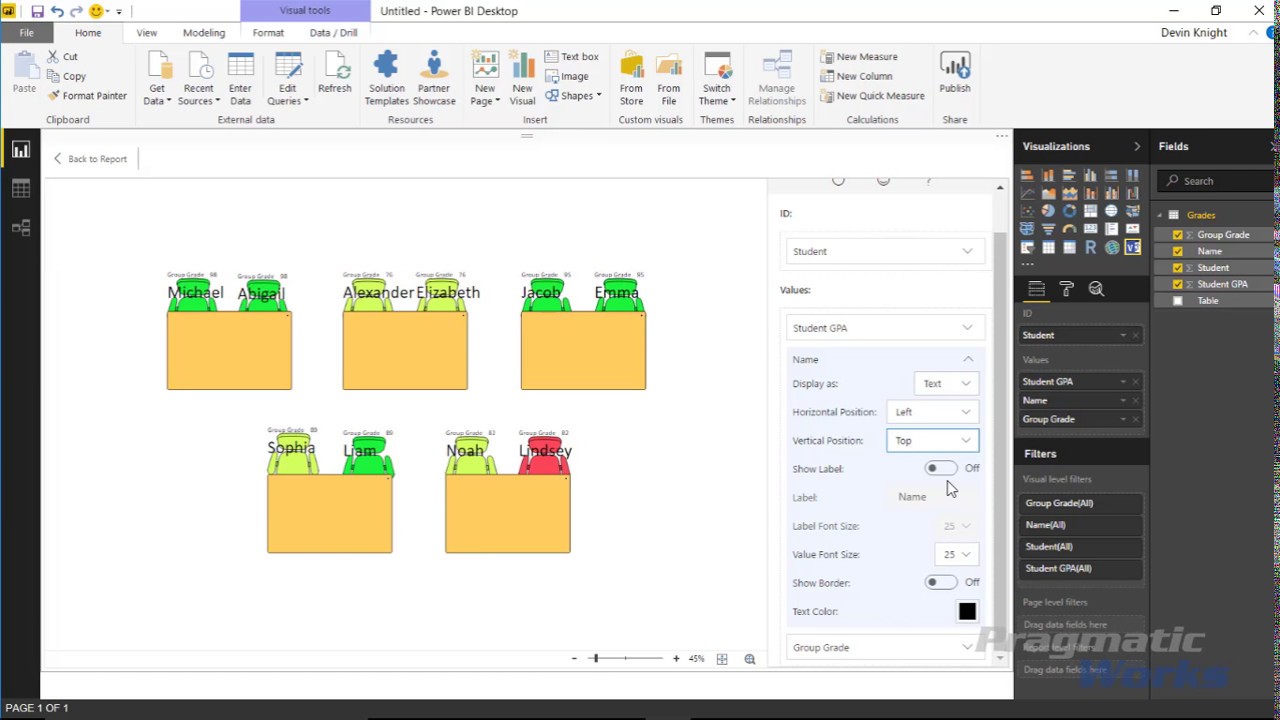Open the Fields well tab icon
This screenshot has height=720, width=1280.
(1036, 289)
